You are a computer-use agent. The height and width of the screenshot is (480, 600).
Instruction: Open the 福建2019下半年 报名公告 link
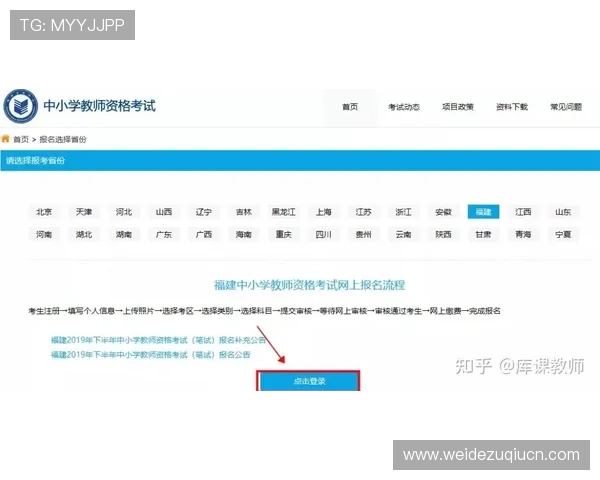pyautogui.click(x=150, y=355)
